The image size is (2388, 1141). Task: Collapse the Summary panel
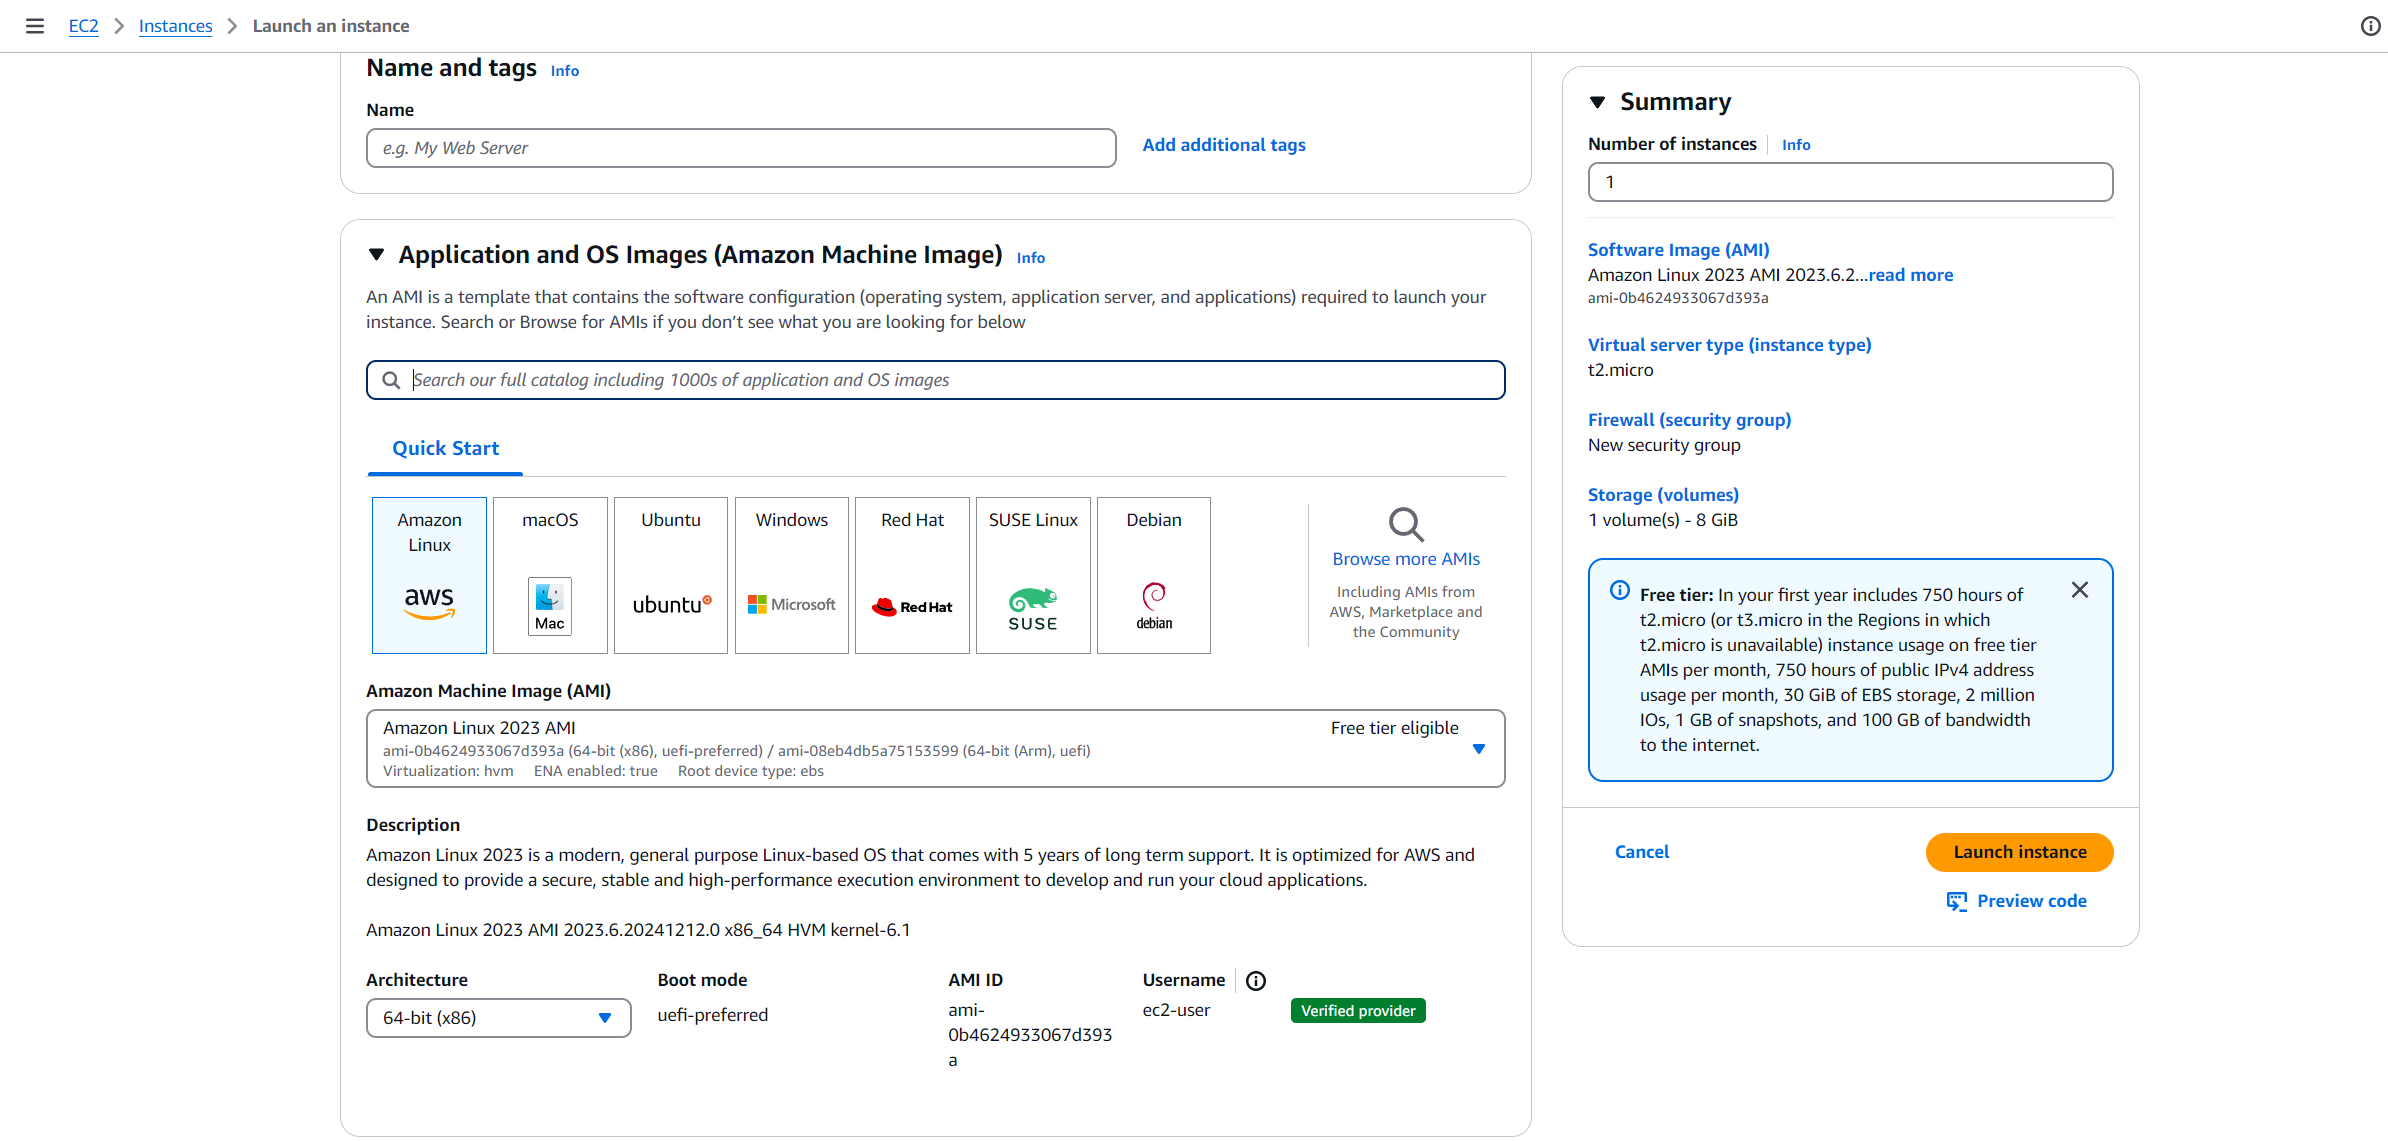click(x=1597, y=102)
